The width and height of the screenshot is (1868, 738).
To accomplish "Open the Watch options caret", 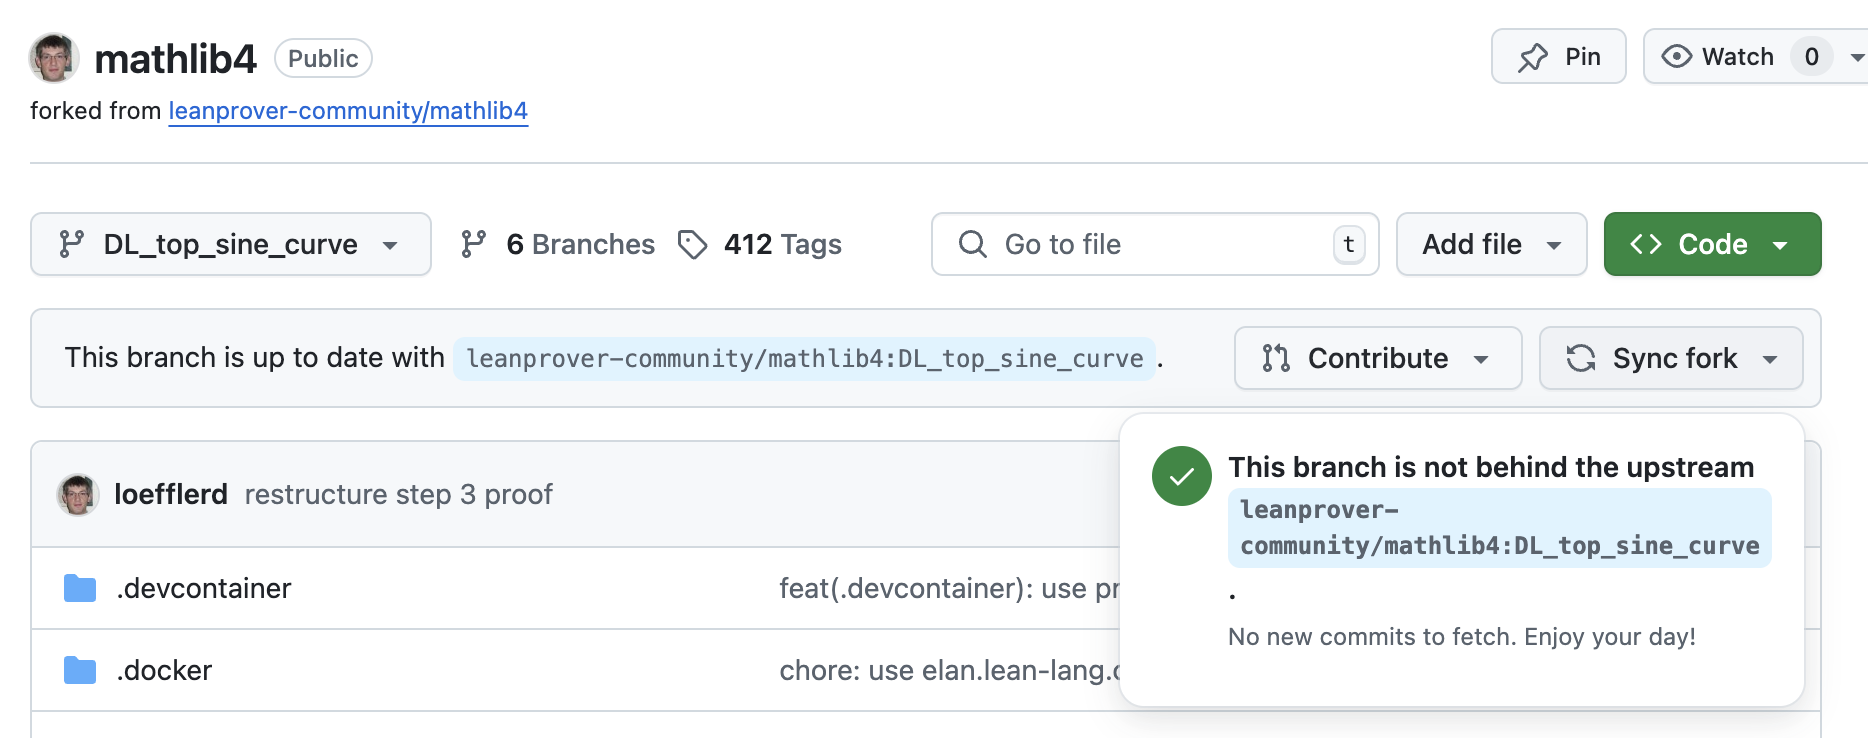I will pos(1856,57).
